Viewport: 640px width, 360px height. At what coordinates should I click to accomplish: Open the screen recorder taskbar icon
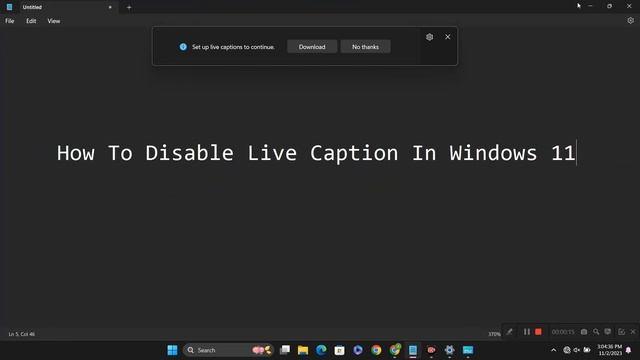[431, 350]
